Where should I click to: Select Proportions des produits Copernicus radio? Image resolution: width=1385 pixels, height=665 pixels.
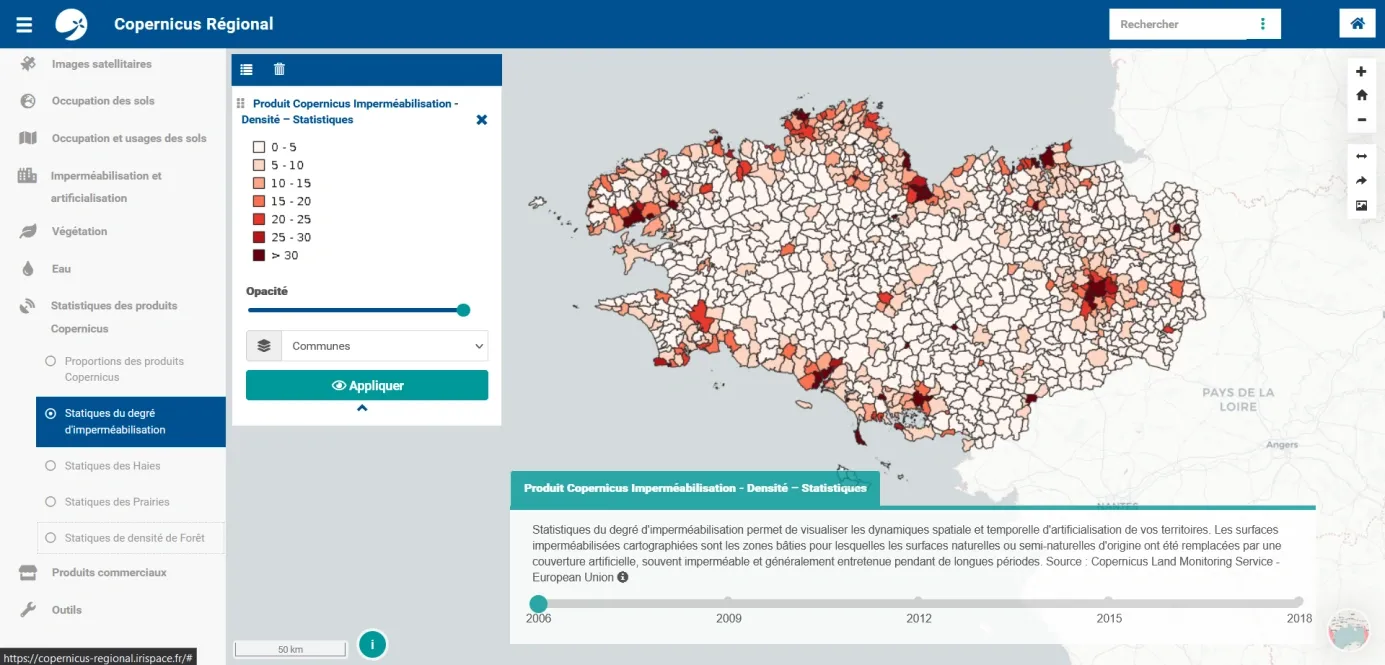click(x=51, y=361)
